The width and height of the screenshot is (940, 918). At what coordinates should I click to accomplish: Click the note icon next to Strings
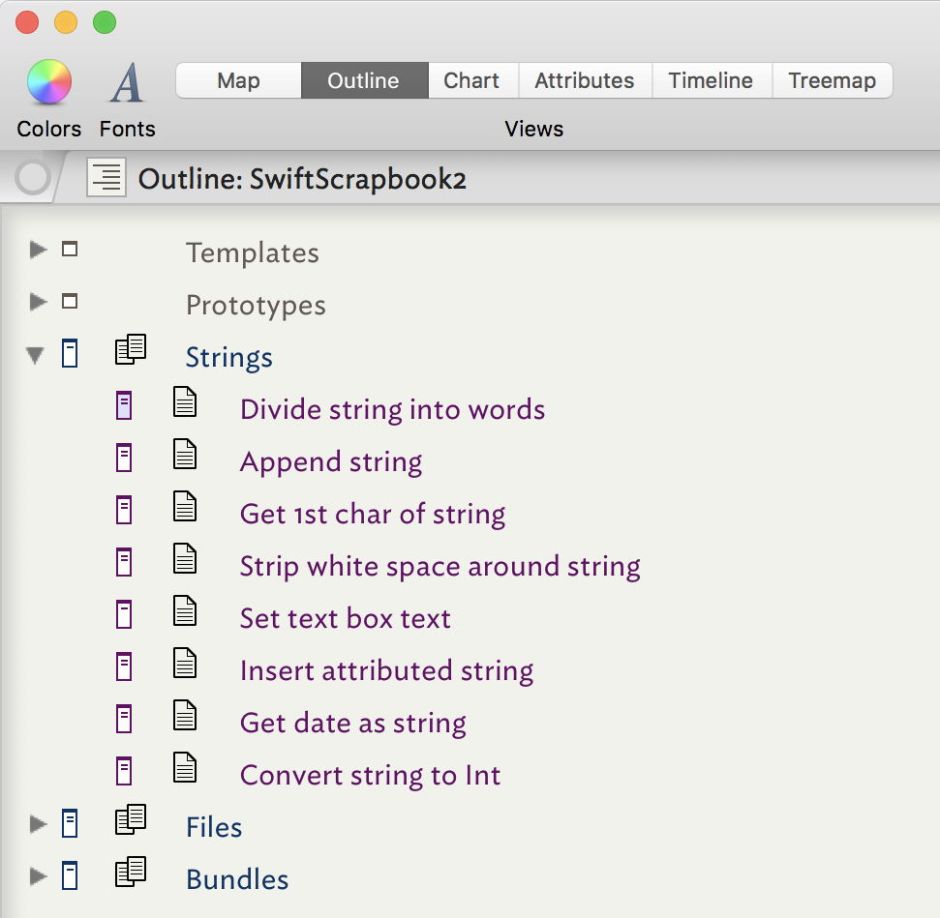tap(130, 351)
